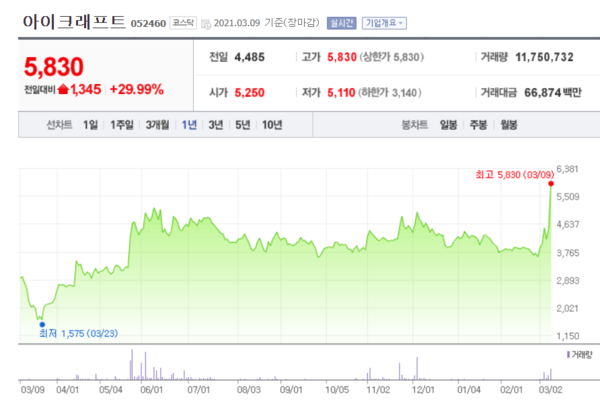
Task: Open the 기업개요 dropdown
Action: coord(385,23)
